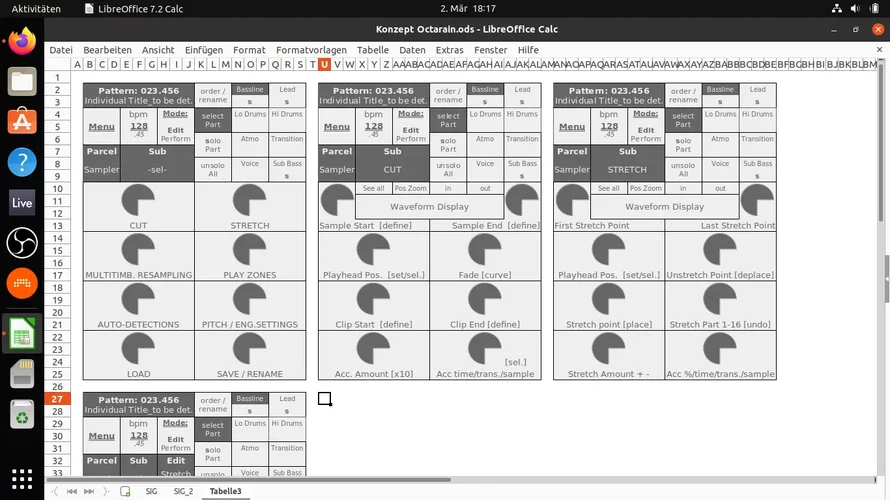Viewport: 890px width, 500px height.
Task: Select the knob graphic above AUTO-DETECTIONS
Action: (138, 299)
